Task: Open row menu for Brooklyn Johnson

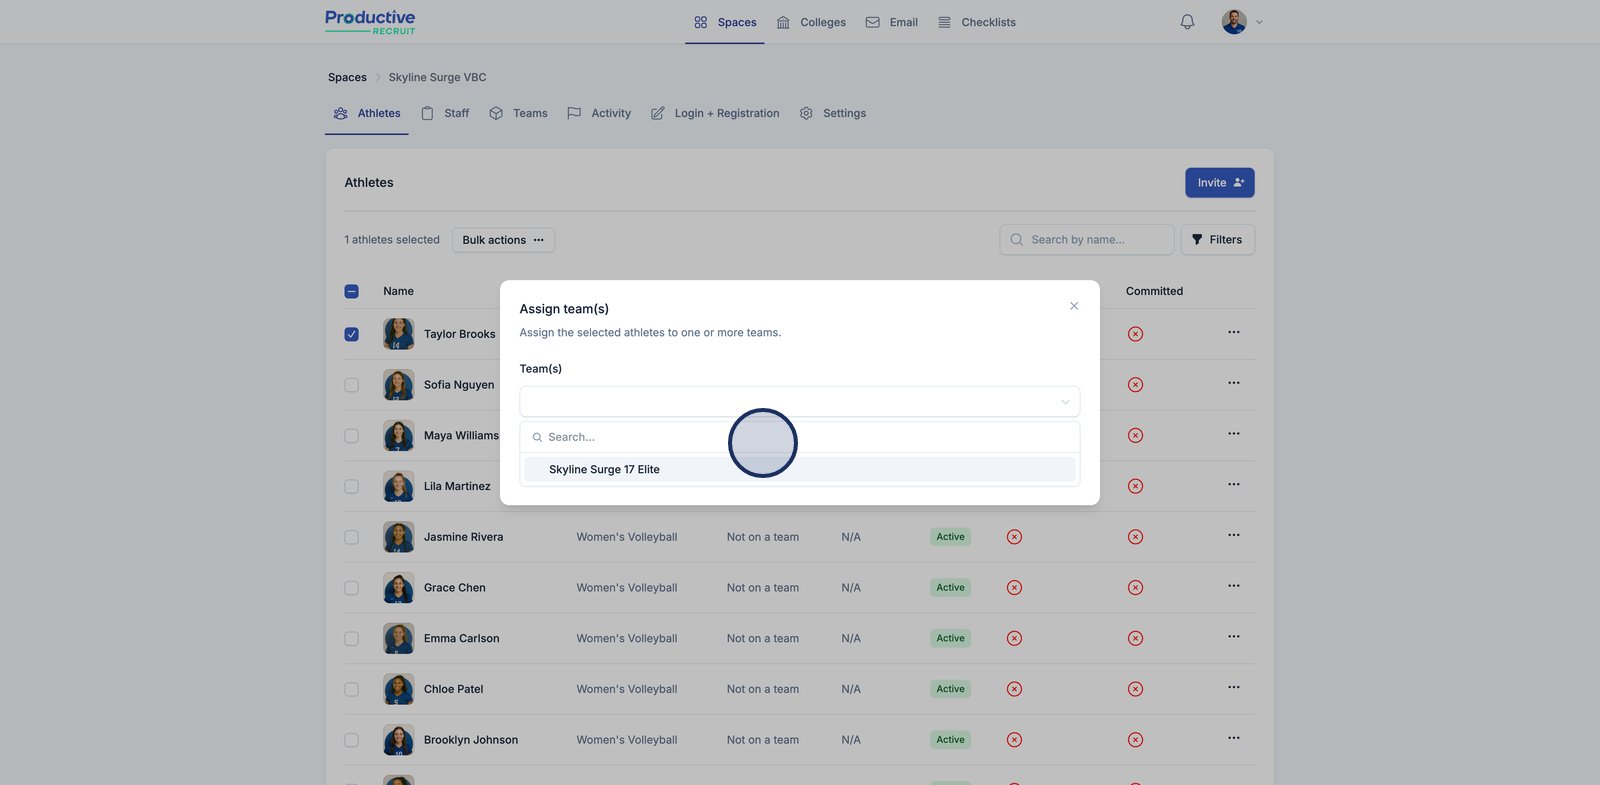Action: (1233, 738)
